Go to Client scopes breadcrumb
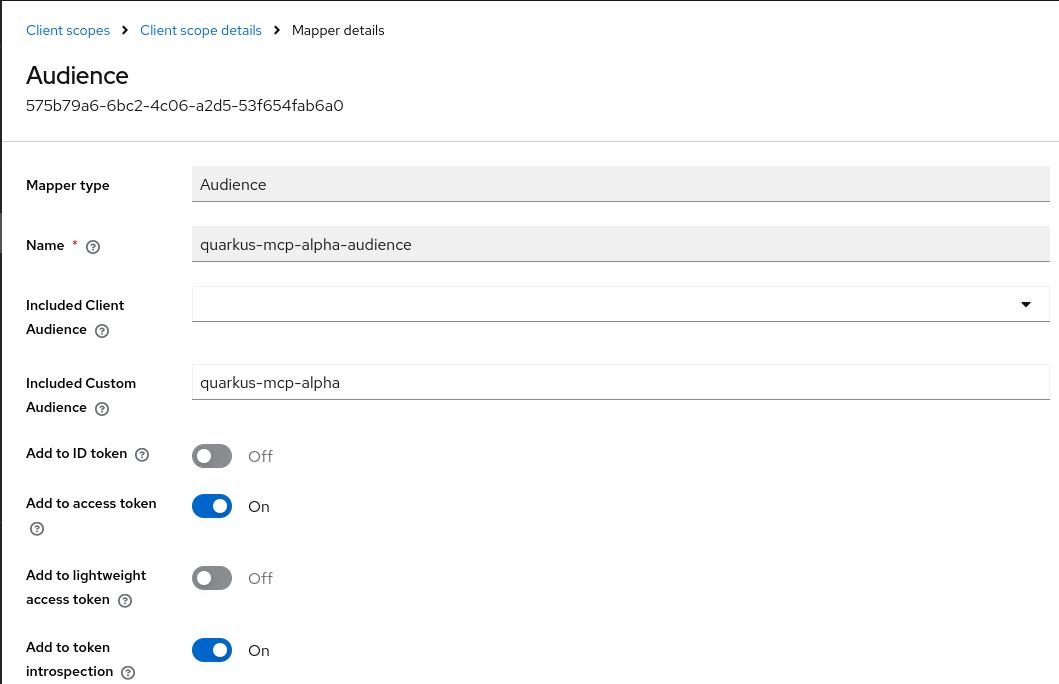This screenshot has width=1059, height=684. coord(68,30)
